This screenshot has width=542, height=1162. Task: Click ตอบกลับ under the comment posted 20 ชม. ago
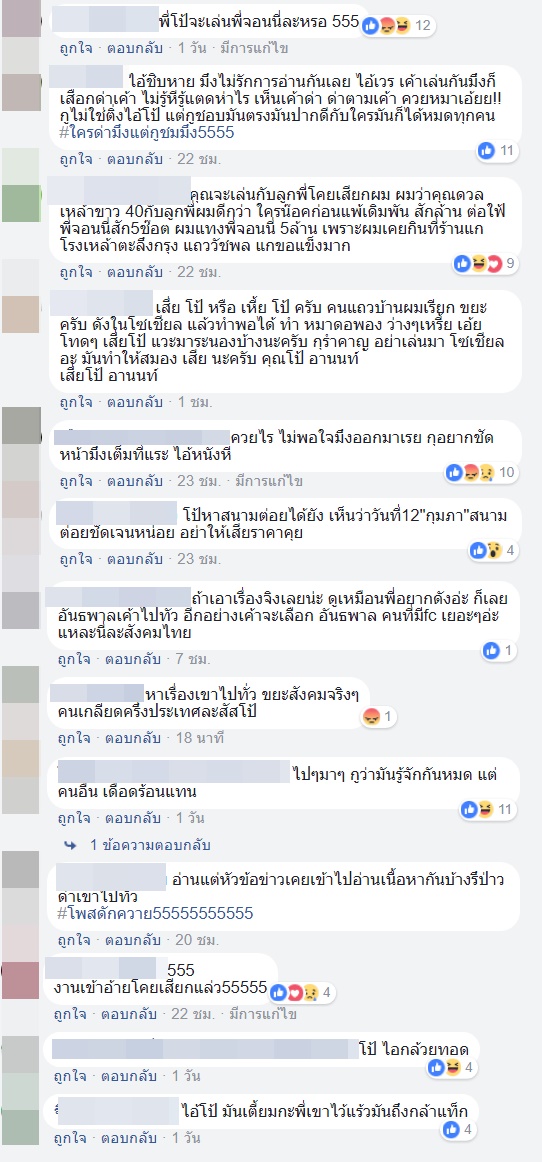tap(133, 940)
